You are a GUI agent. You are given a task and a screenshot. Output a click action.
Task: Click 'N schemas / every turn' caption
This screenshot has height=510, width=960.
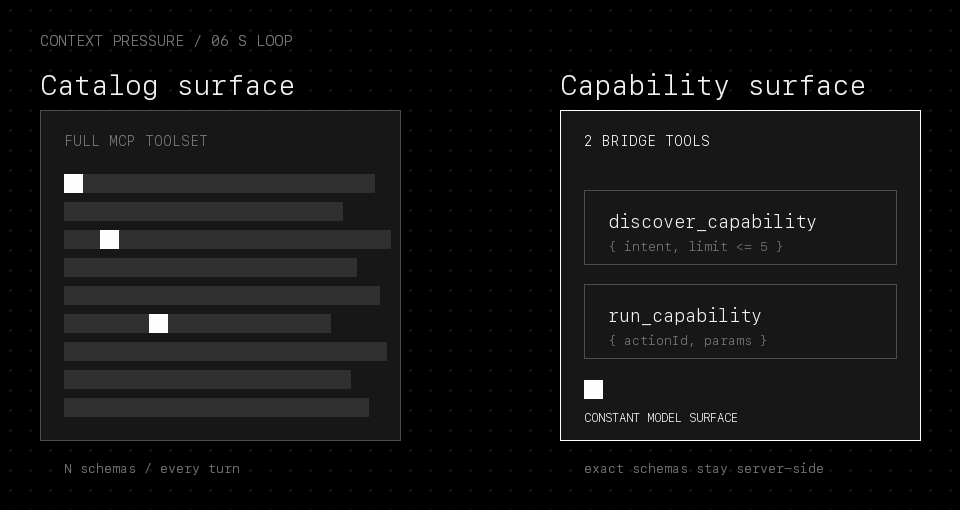tap(152, 469)
